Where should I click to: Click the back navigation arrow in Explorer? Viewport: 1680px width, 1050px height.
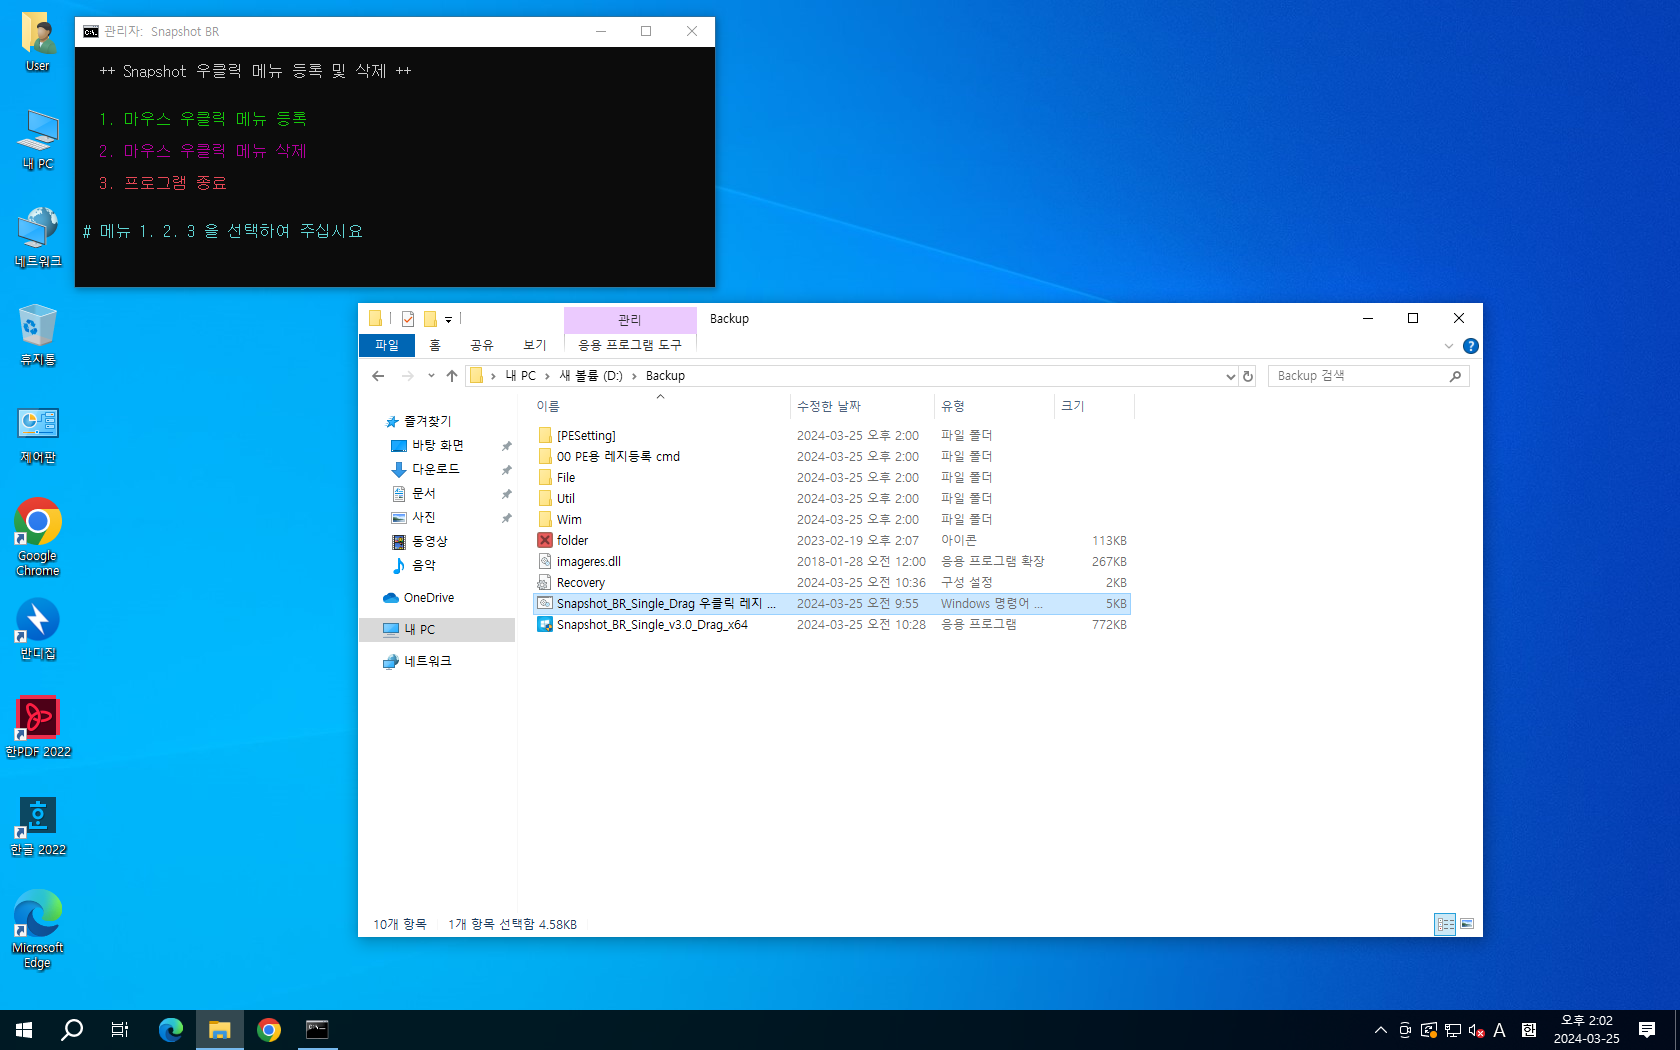pyautogui.click(x=378, y=376)
